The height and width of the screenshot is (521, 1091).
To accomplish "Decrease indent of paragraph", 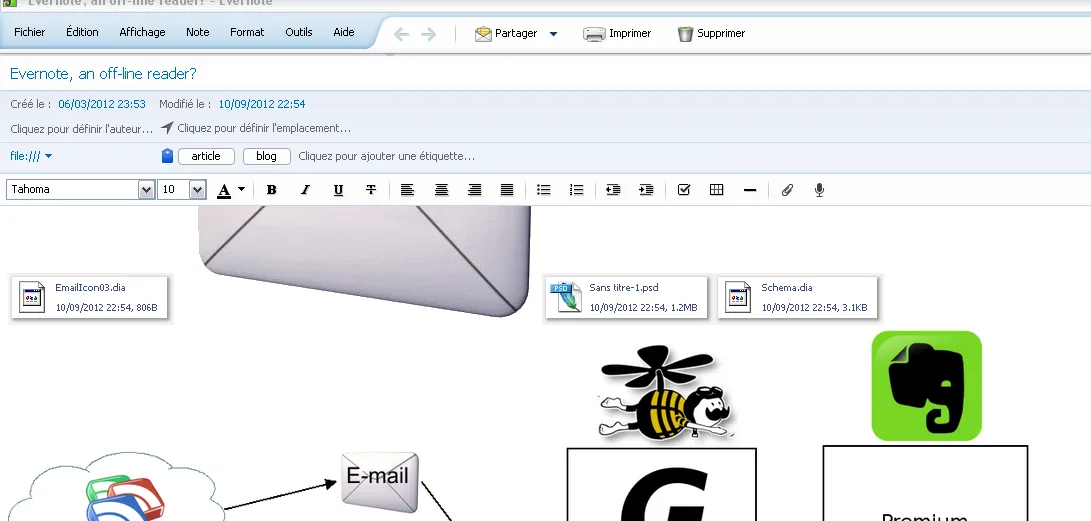I will click(613, 190).
